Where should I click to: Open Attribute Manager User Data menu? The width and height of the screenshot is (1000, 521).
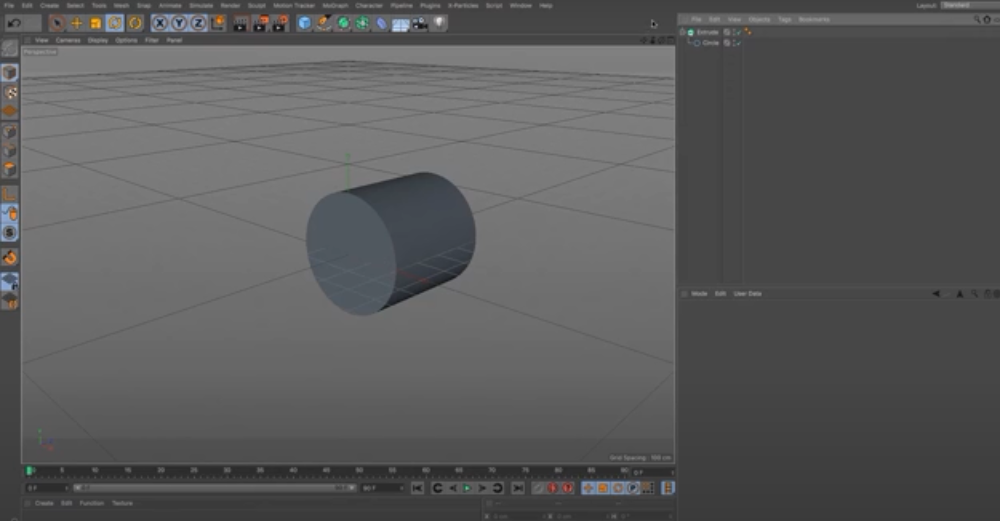747,294
